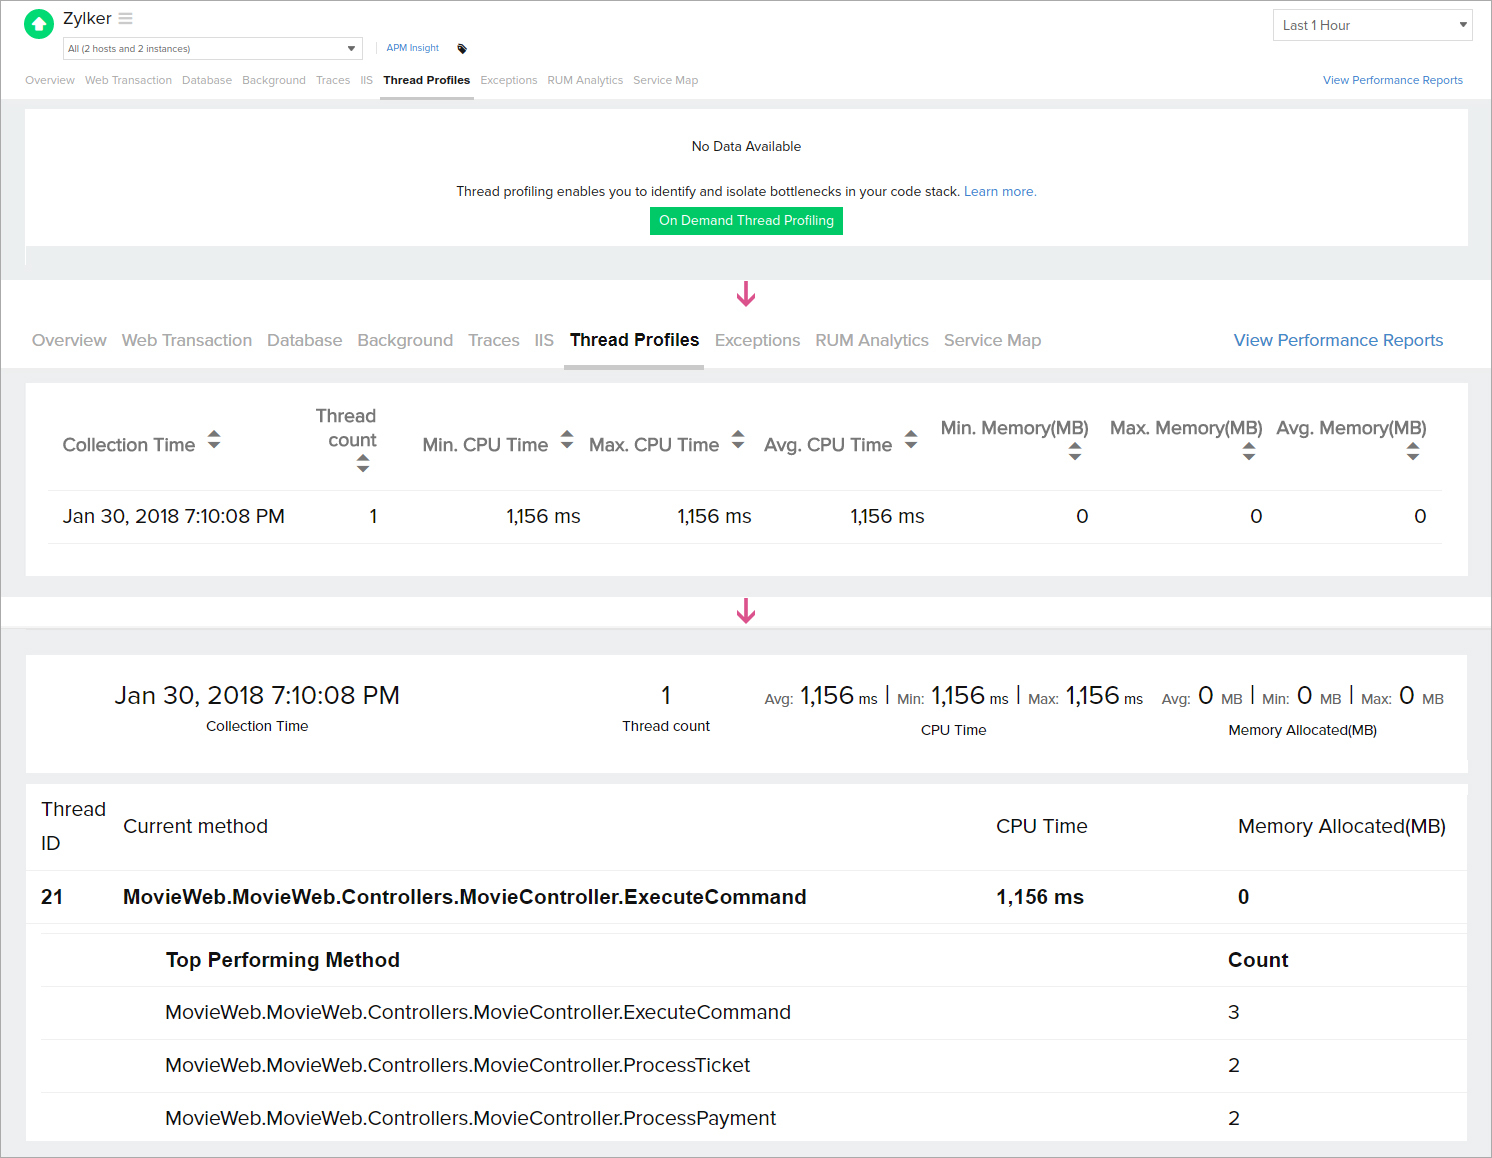Open the enlarged Exceptions tab

pos(757,340)
